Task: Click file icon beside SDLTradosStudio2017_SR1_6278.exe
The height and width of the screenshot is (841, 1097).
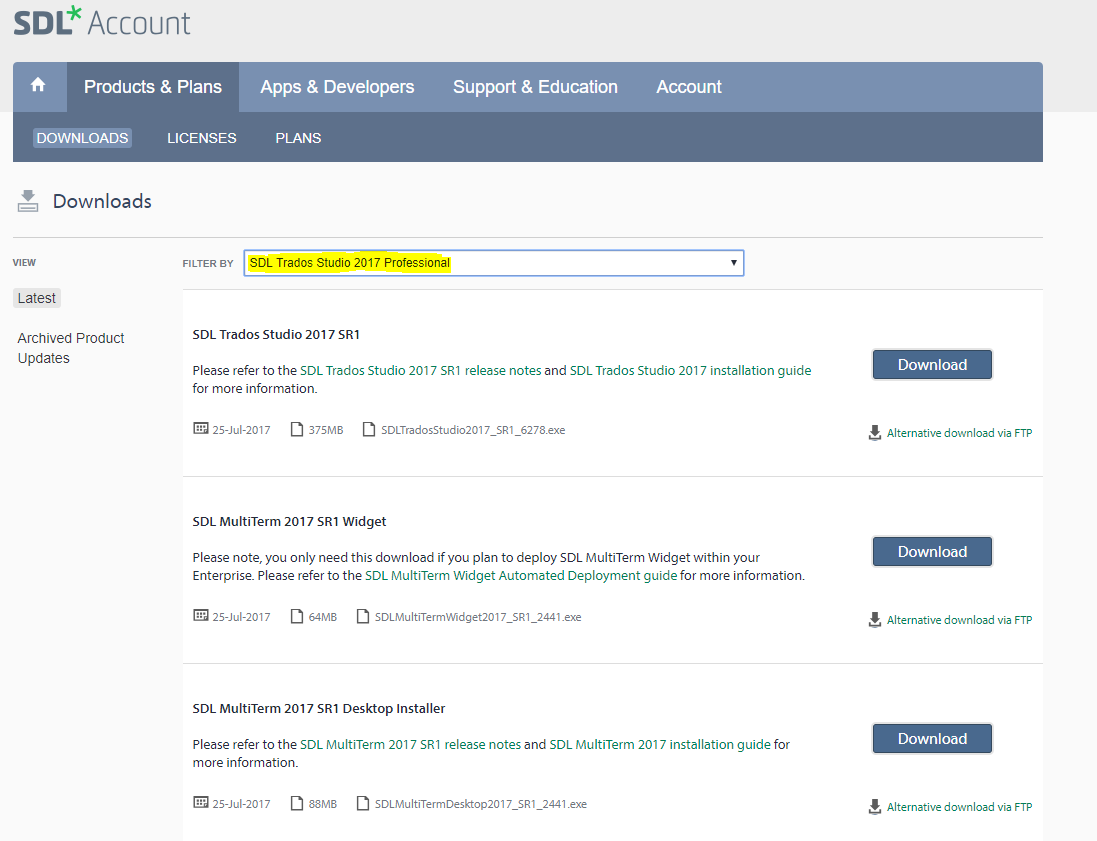Action: click(369, 429)
